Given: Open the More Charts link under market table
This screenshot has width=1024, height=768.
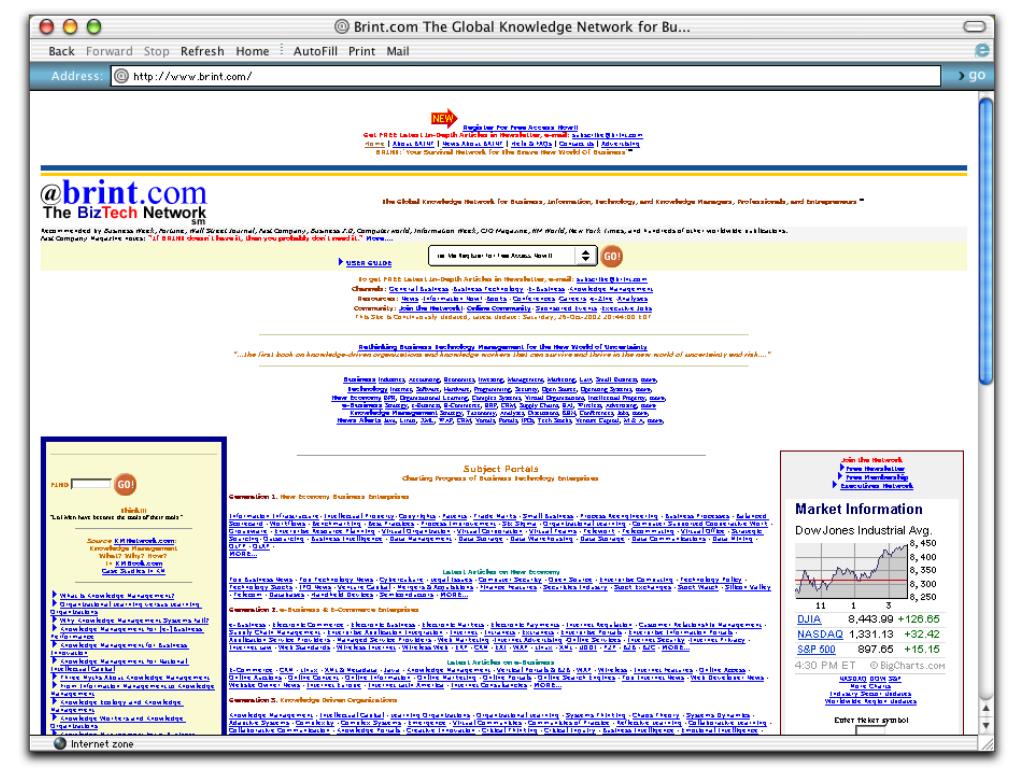Looking at the screenshot, I should (x=870, y=686).
